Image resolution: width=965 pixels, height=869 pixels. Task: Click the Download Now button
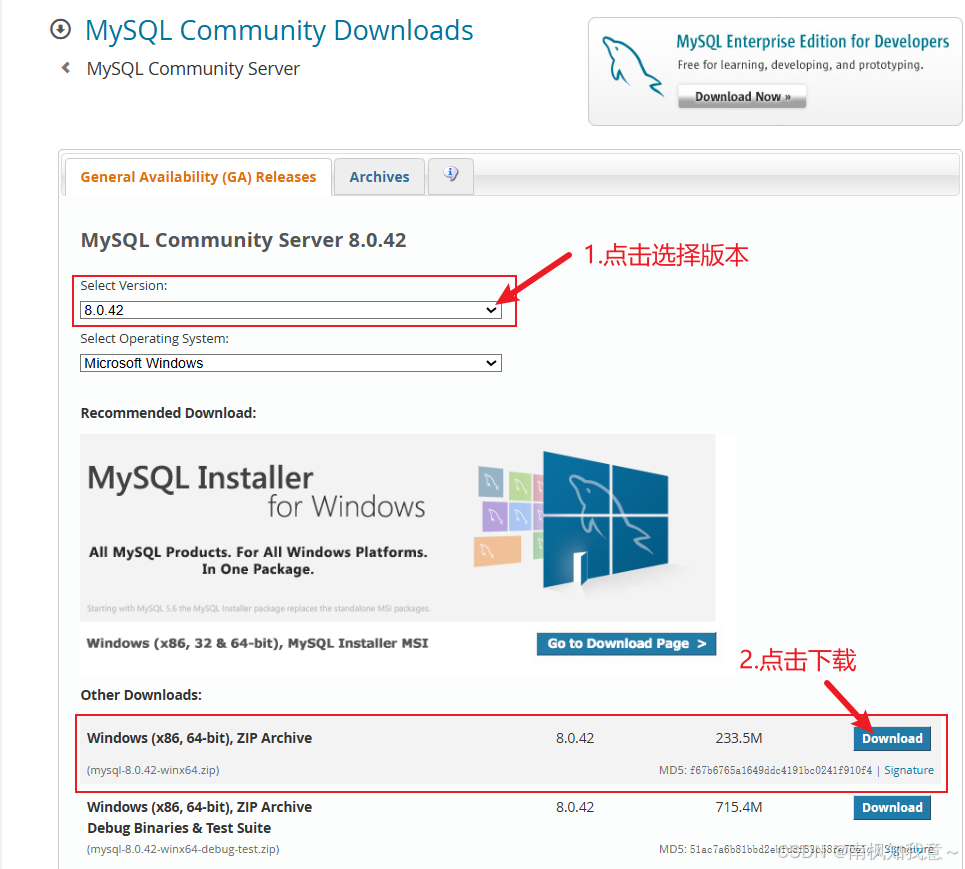click(x=742, y=97)
